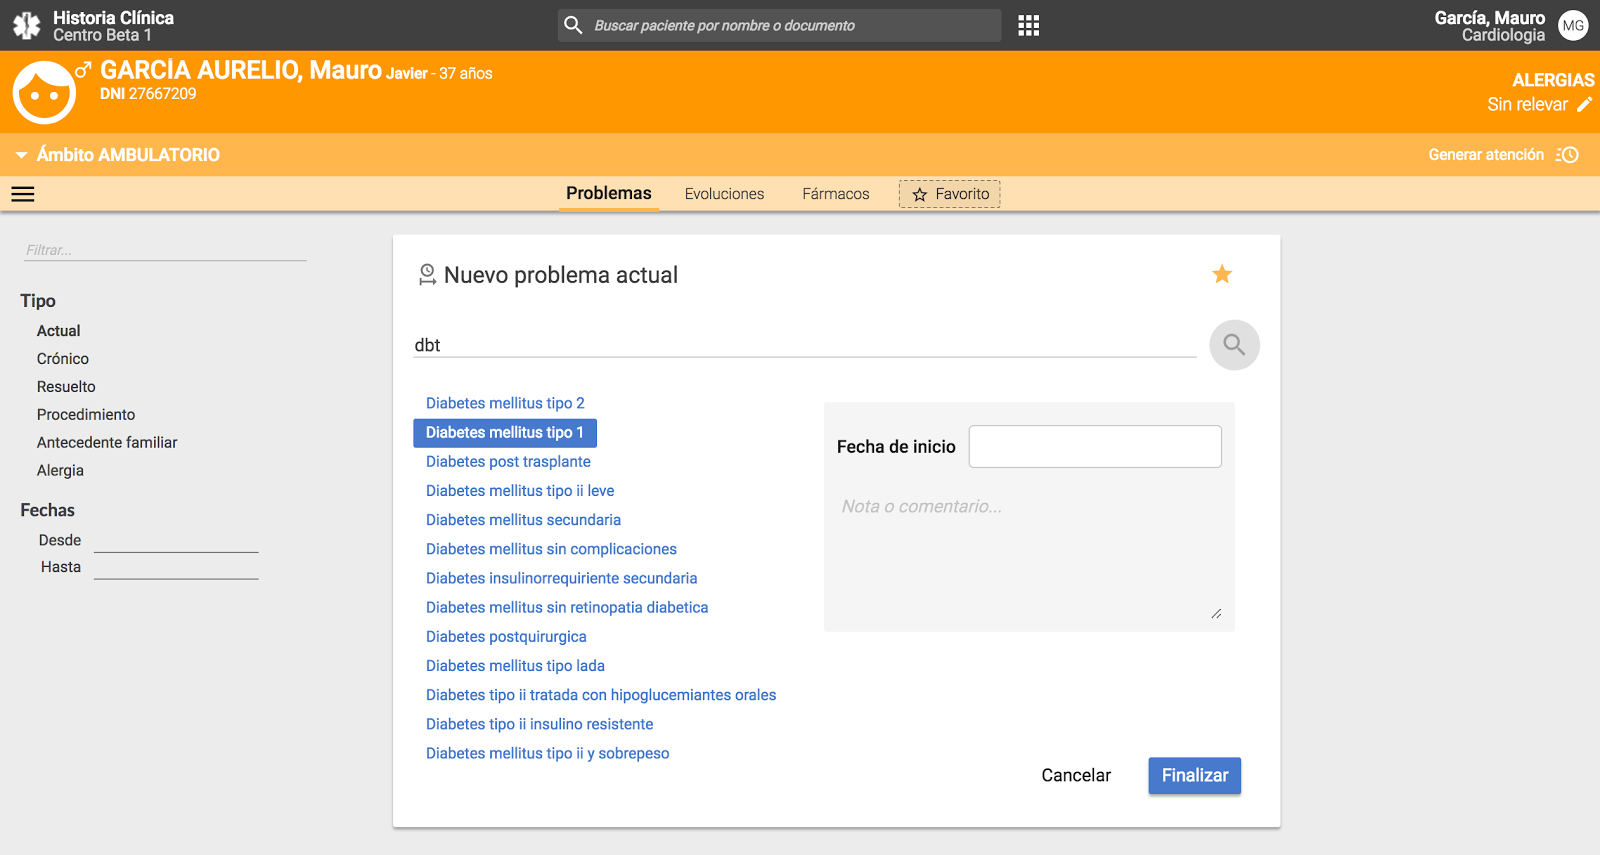Image resolution: width=1600 pixels, height=855 pixels.
Task: Click the DNI 27667209 text
Action: (x=148, y=94)
